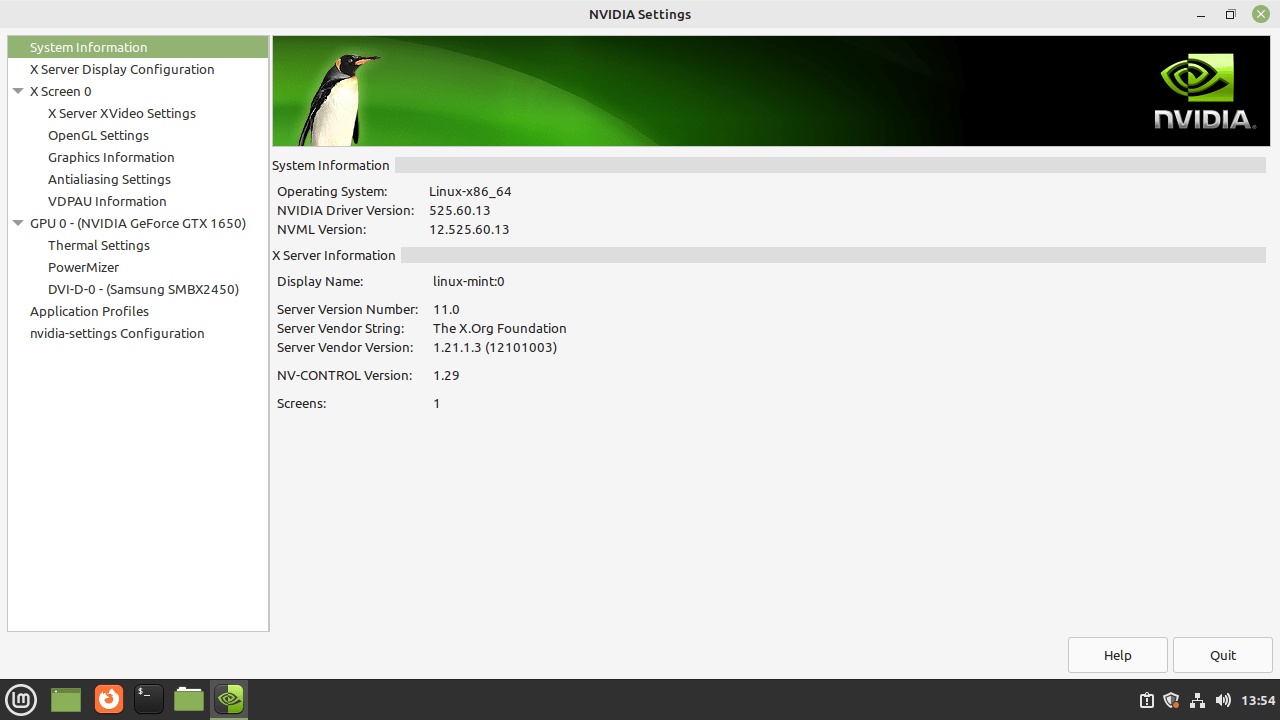Select DVI-D-0 - (Samsung SMBX2450) display
The image size is (1280, 720).
(x=143, y=289)
